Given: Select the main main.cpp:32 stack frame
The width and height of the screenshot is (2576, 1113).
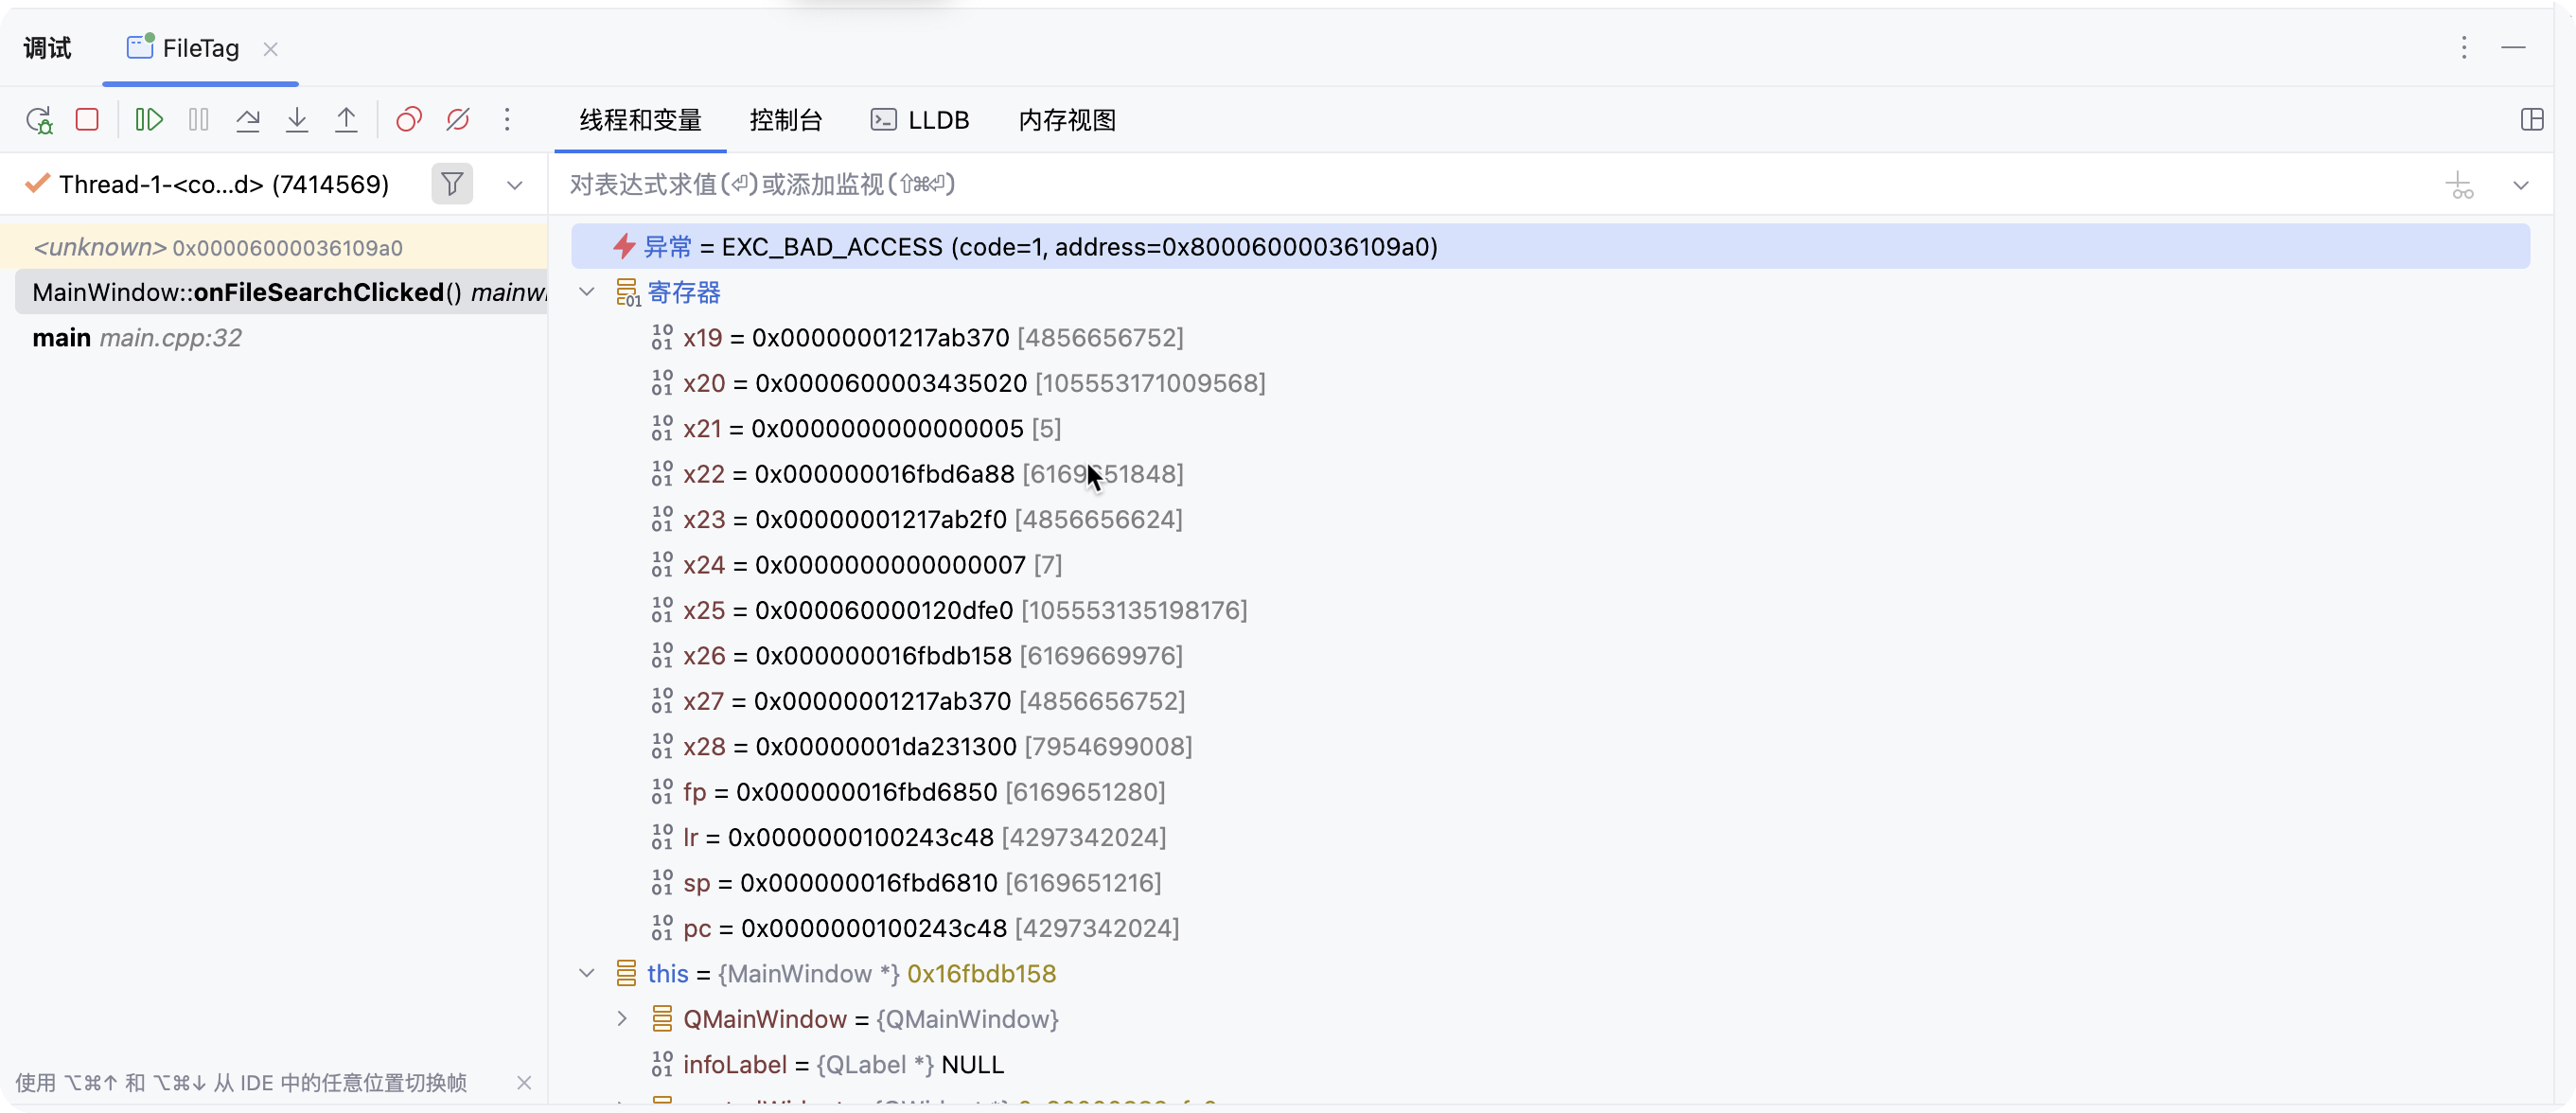Looking at the screenshot, I should [137, 338].
